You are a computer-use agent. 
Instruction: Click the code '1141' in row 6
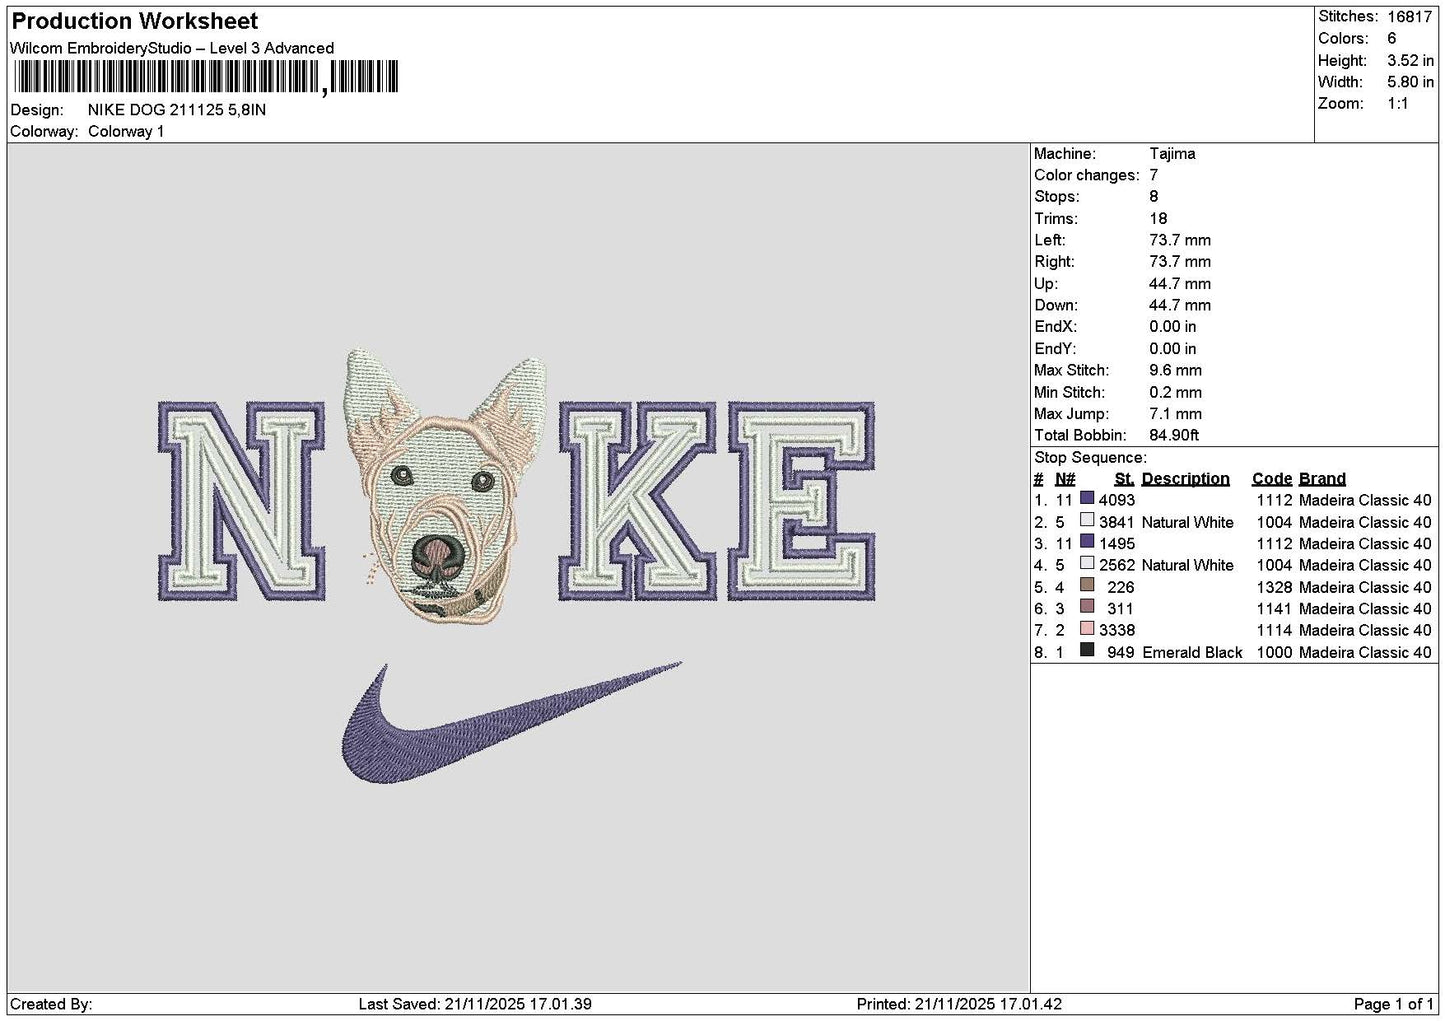[1275, 609]
